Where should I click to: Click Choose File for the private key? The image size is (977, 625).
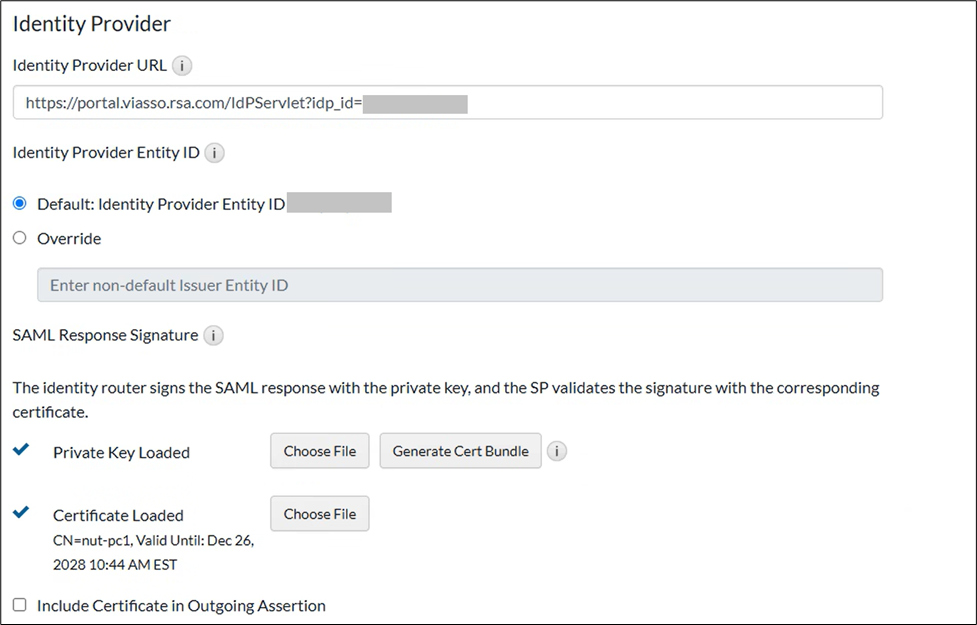[x=319, y=451]
